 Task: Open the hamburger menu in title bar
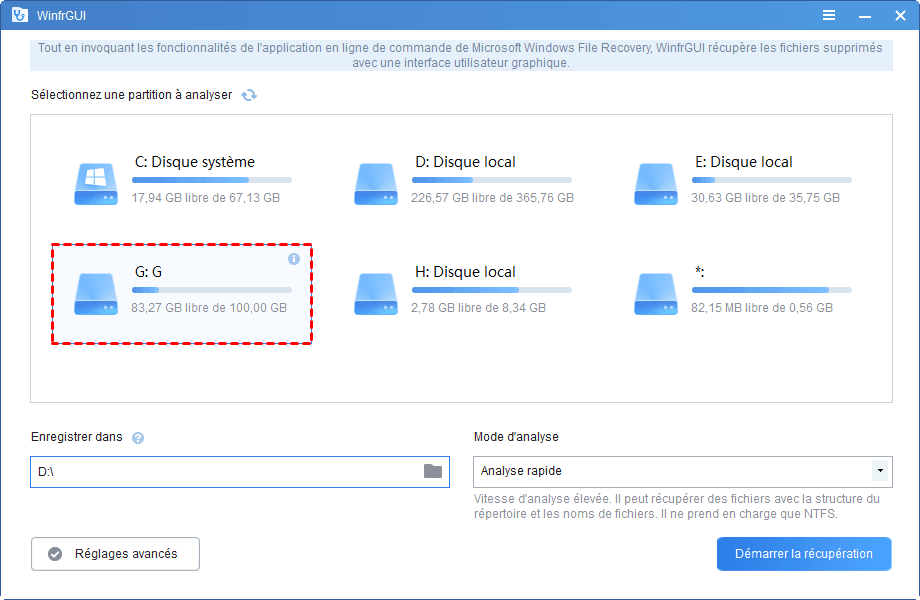coord(828,15)
